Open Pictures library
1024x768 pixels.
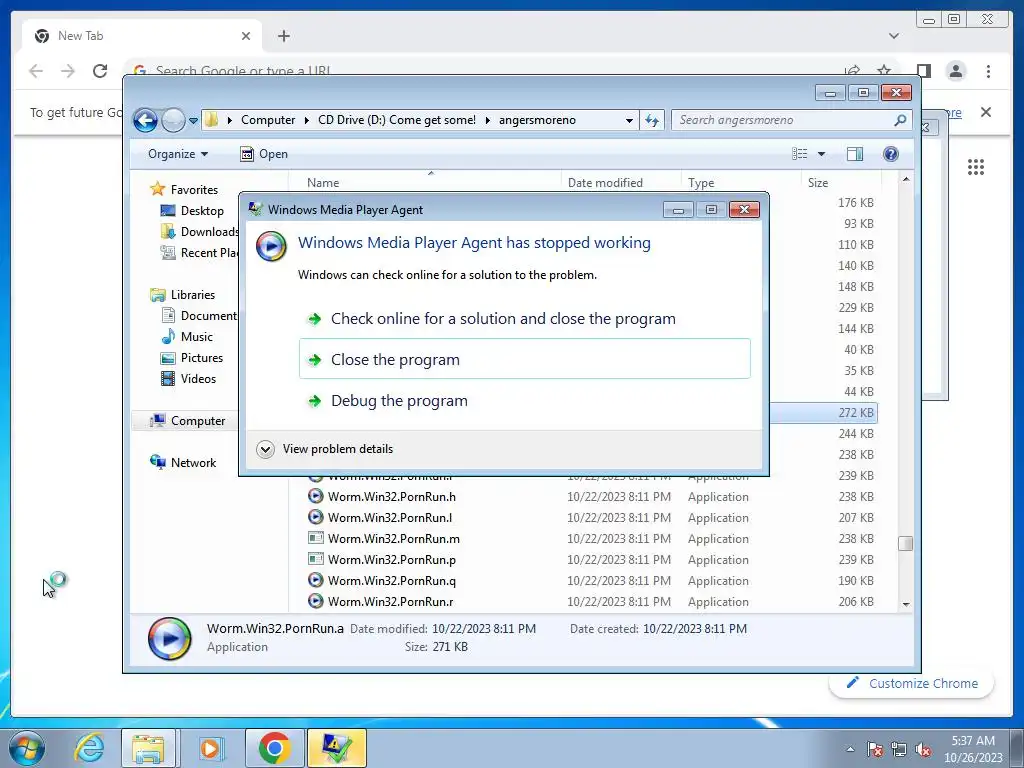192,358
